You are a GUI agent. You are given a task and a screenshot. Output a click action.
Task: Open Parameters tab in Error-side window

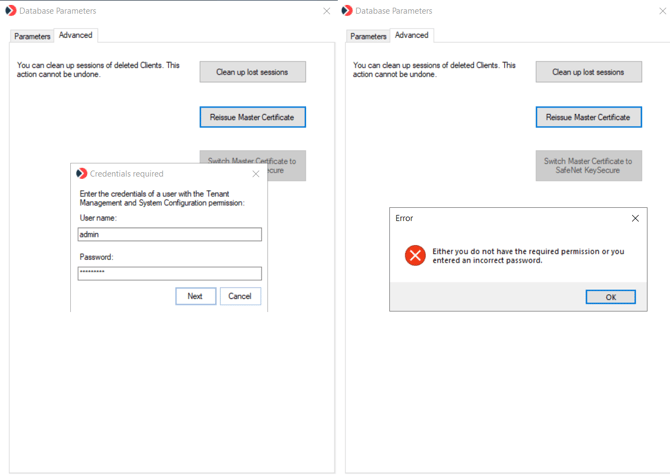[x=368, y=36]
